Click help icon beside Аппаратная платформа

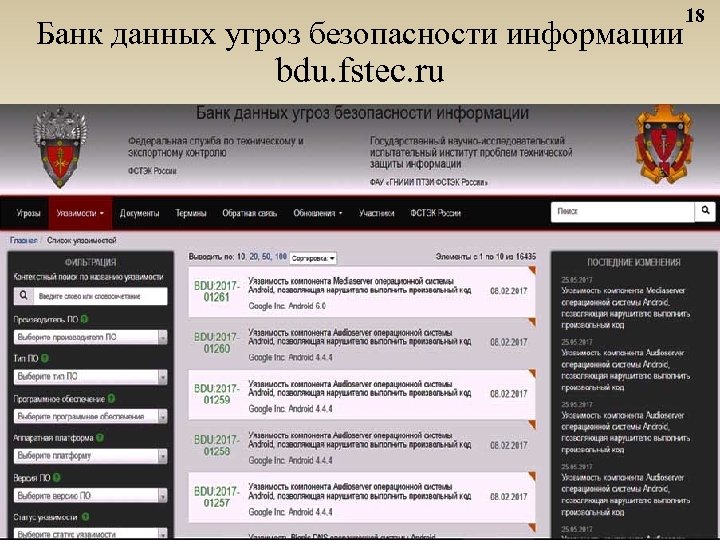(x=100, y=438)
